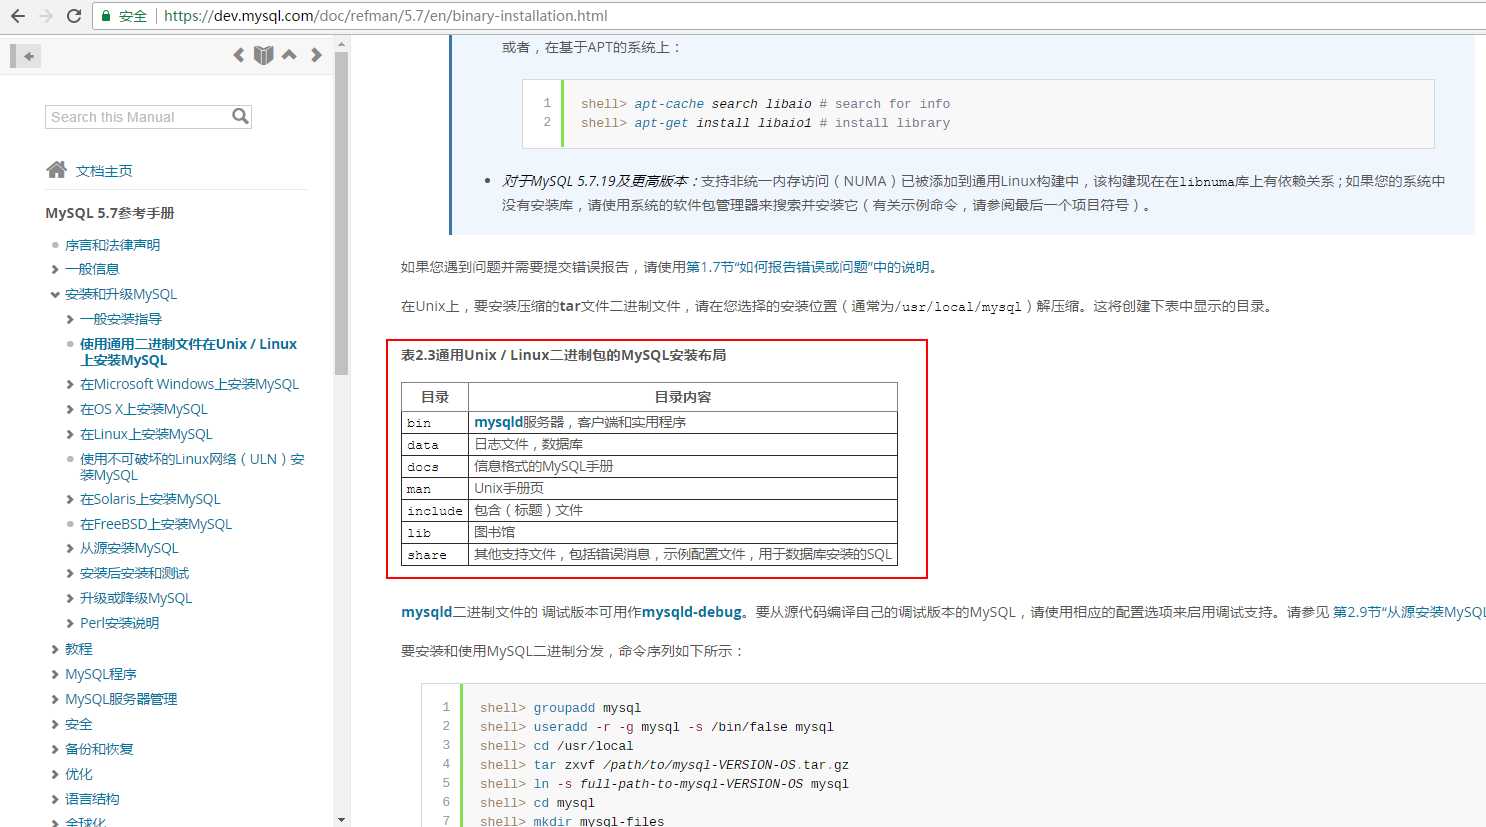Expand MySQL程序 section
Screen dimensions: 1486x827
55,674
